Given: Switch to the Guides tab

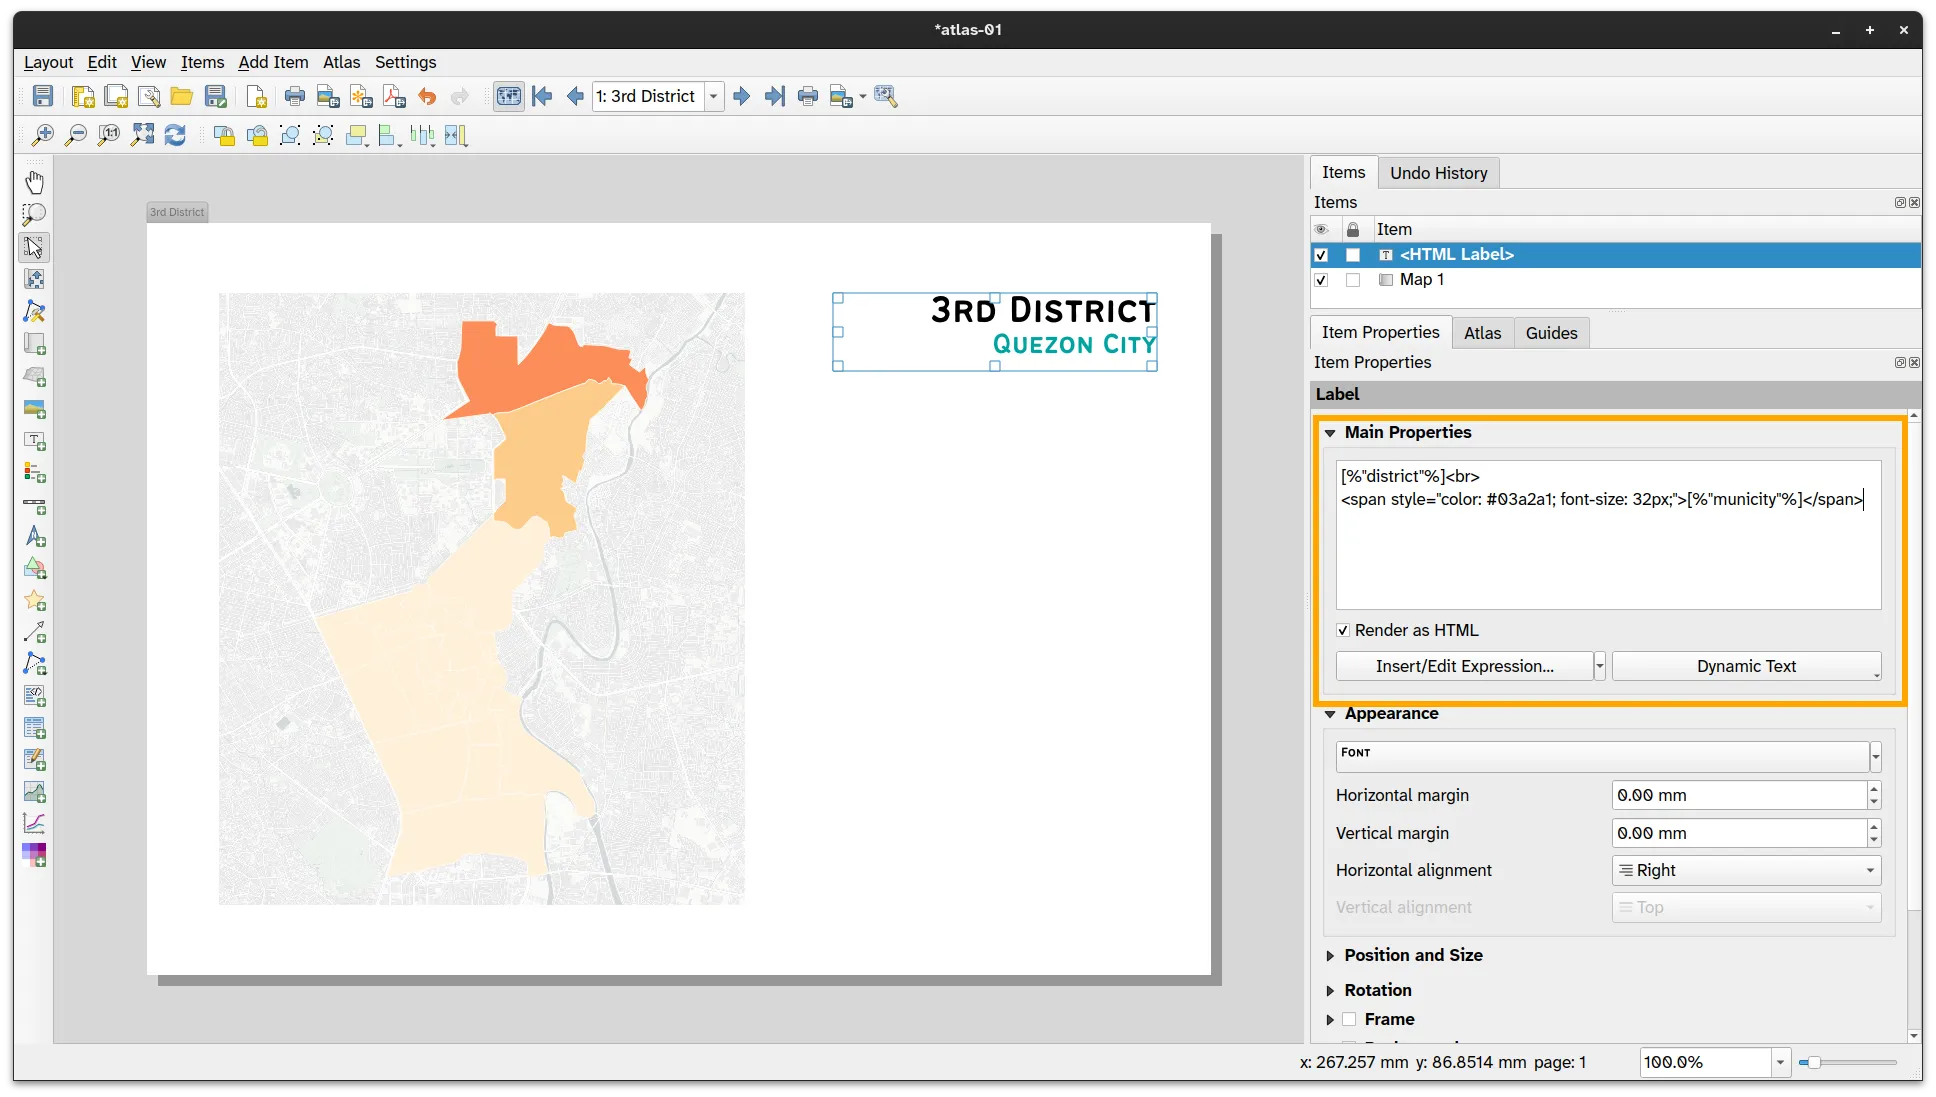Looking at the screenshot, I should point(1551,333).
